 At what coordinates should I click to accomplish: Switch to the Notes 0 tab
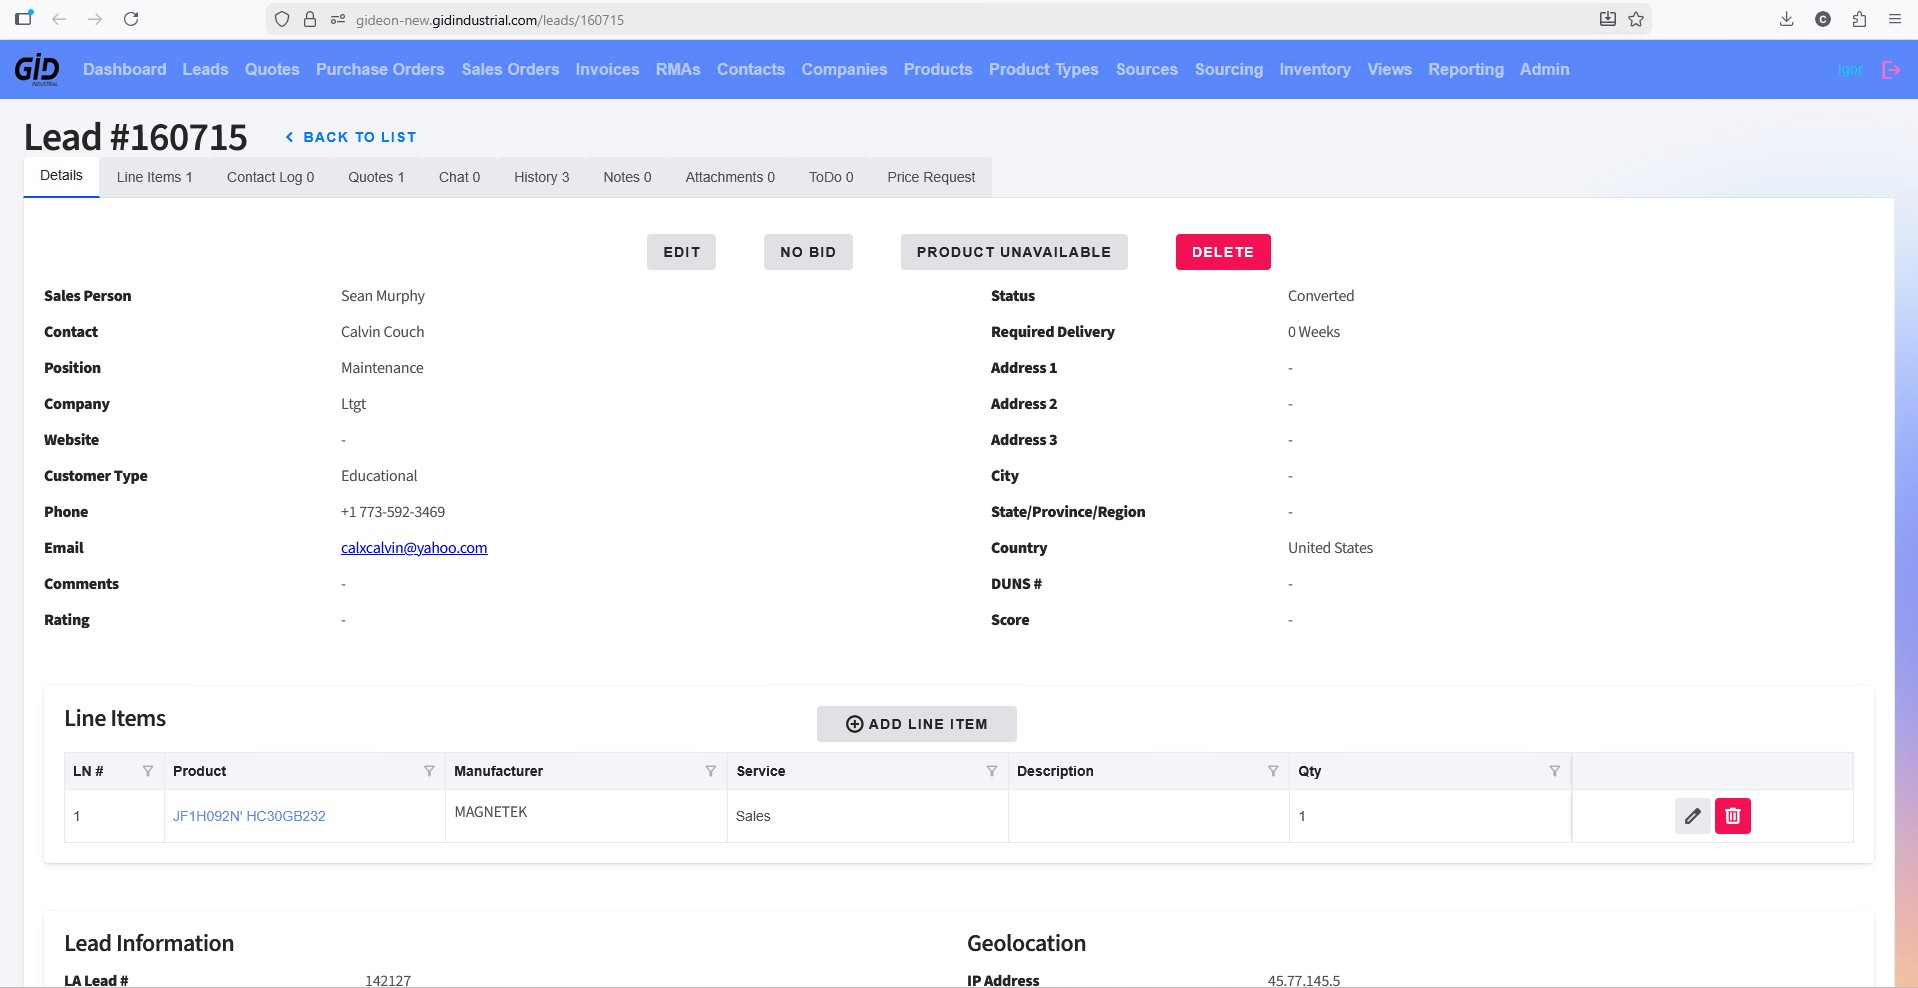[627, 177]
